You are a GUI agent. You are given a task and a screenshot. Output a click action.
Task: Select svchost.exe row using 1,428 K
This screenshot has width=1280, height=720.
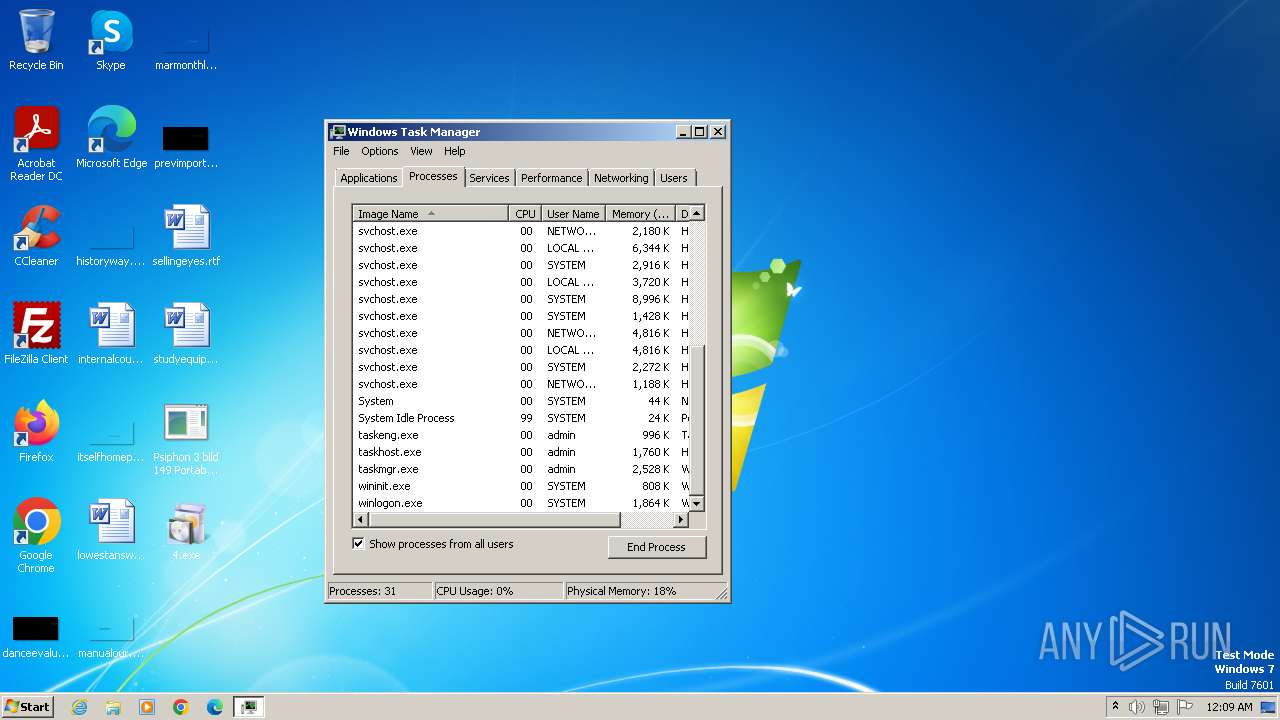tap(521, 316)
